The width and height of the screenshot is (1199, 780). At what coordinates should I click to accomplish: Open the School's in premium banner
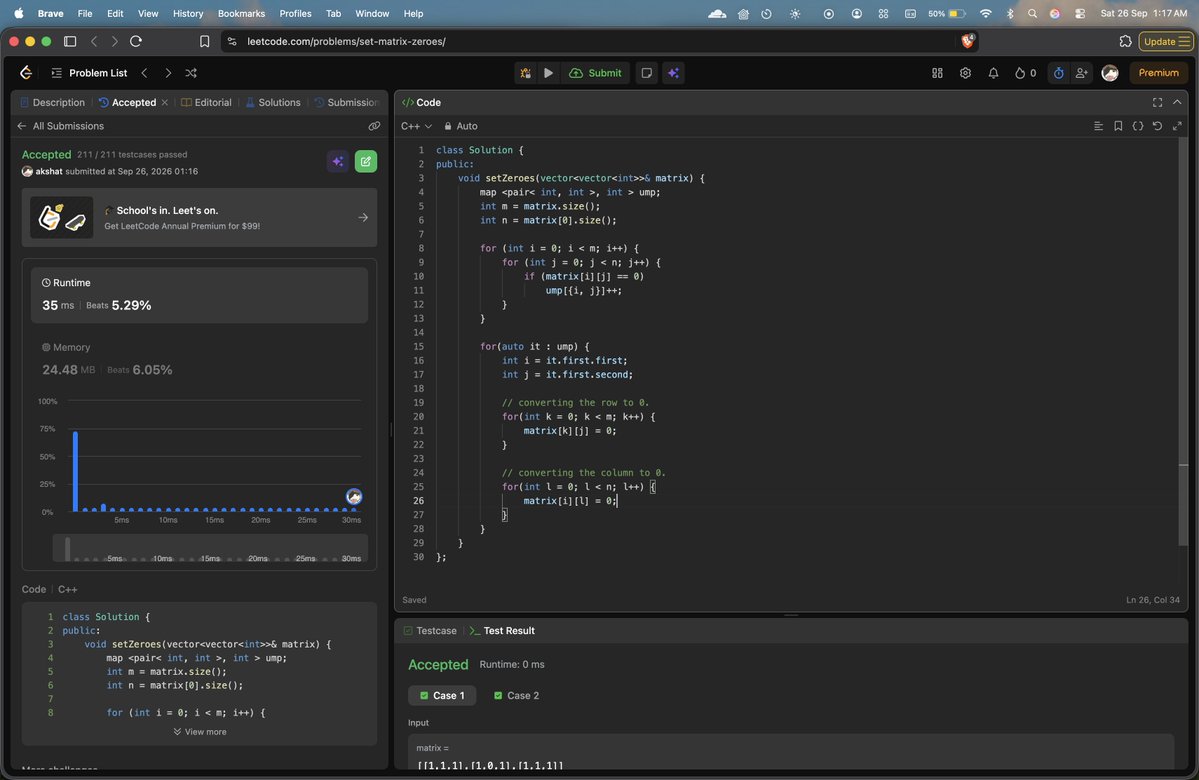tap(200, 217)
